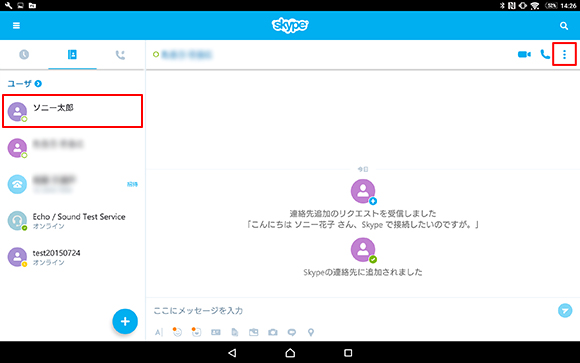Click ソニー太郎 avatar
Image resolution: width=580 pixels, height=363 pixels.
[x=17, y=111]
